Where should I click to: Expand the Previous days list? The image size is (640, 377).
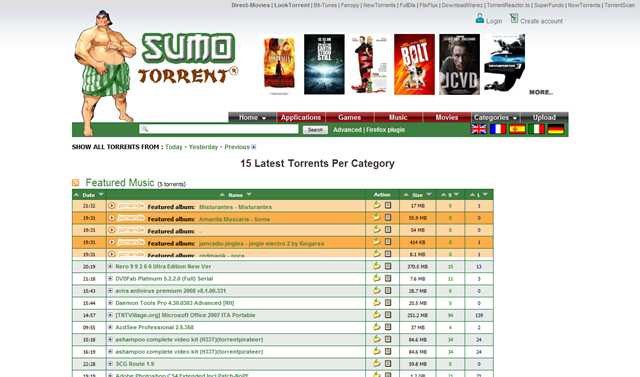point(253,147)
